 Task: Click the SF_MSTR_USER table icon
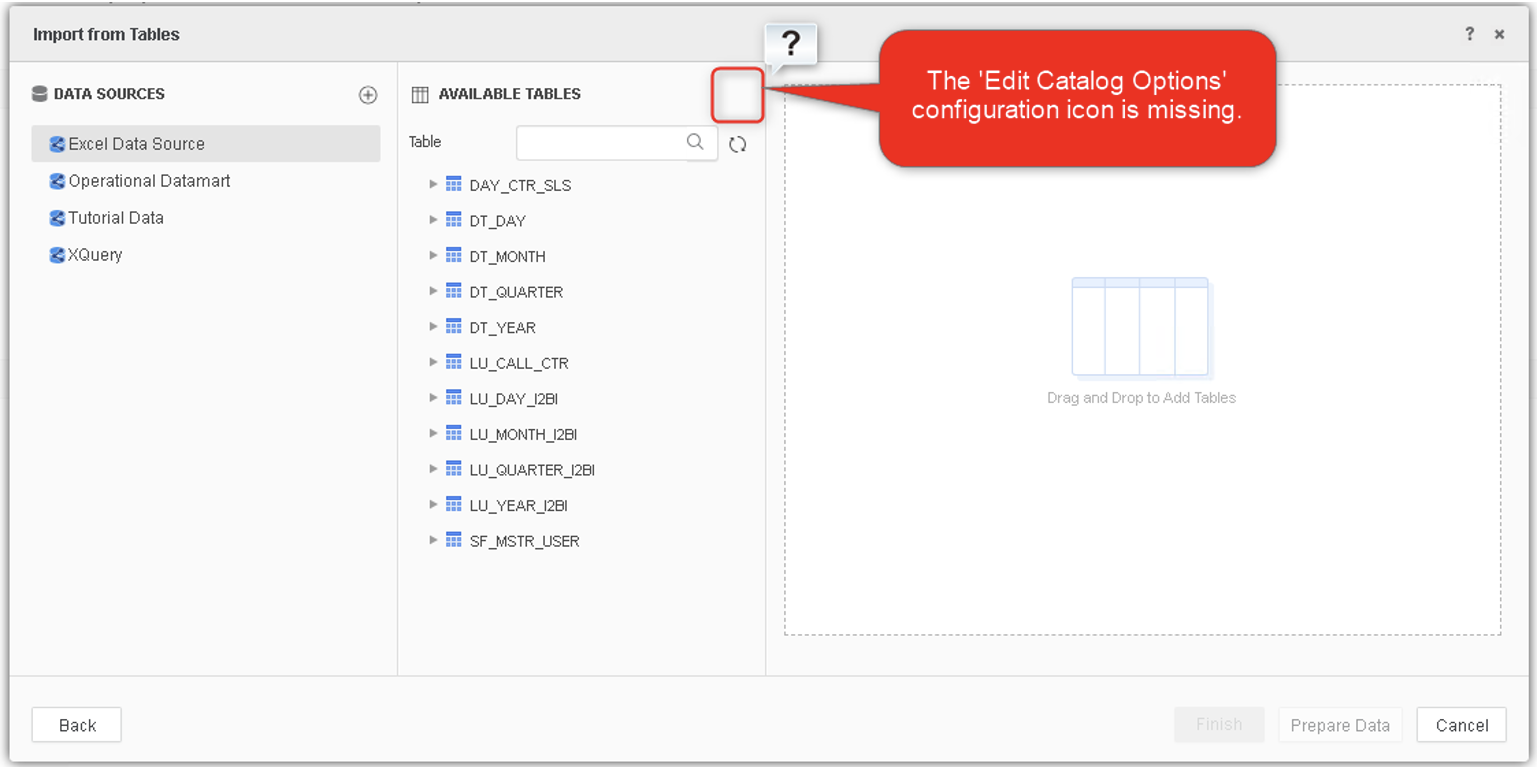(454, 540)
